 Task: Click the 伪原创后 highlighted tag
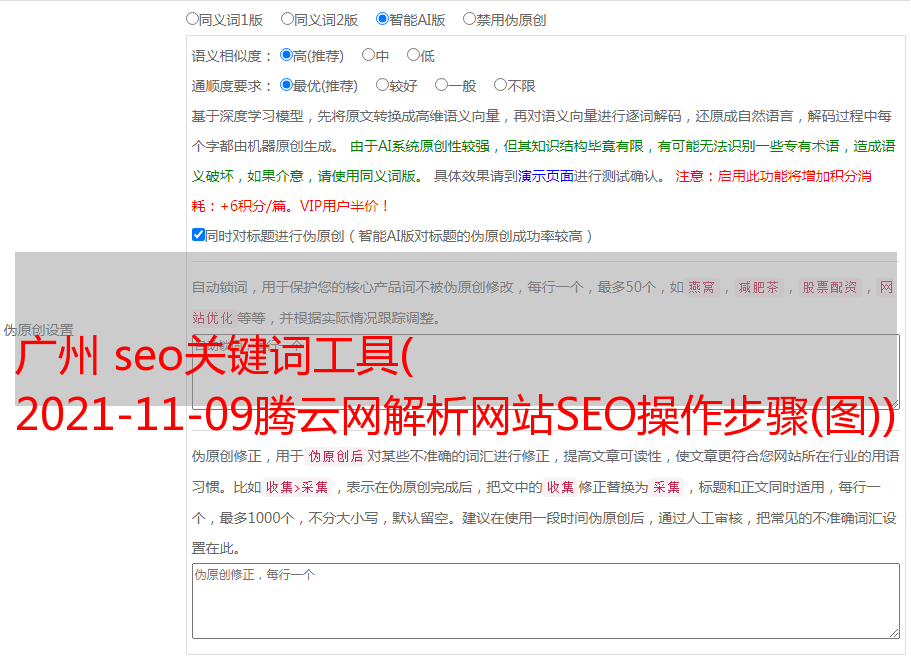pyautogui.click(x=335, y=456)
